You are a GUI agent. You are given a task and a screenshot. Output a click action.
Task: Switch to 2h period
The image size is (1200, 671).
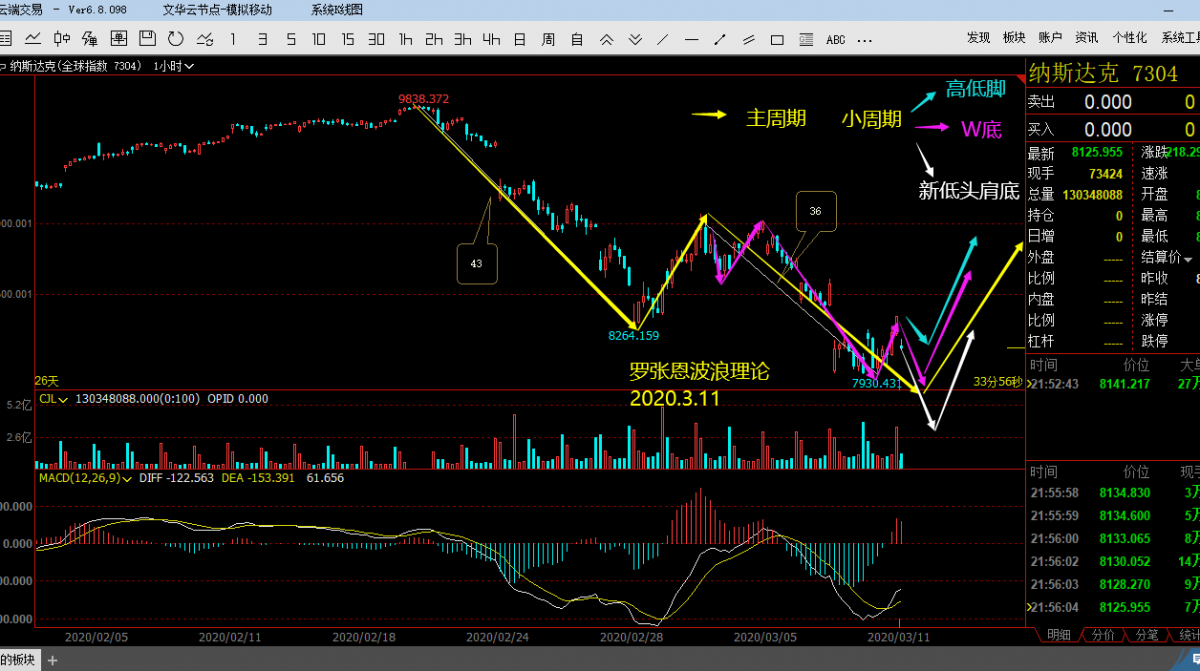coord(434,39)
